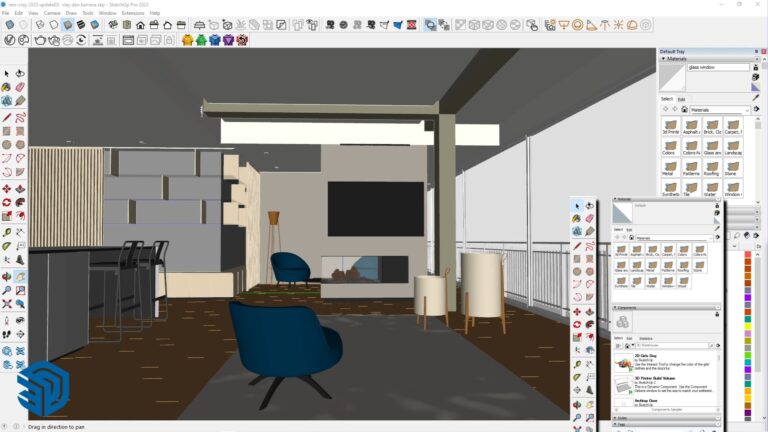Click the salmon red swatch heading the color strip
The height and width of the screenshot is (432, 768).
[748, 255]
